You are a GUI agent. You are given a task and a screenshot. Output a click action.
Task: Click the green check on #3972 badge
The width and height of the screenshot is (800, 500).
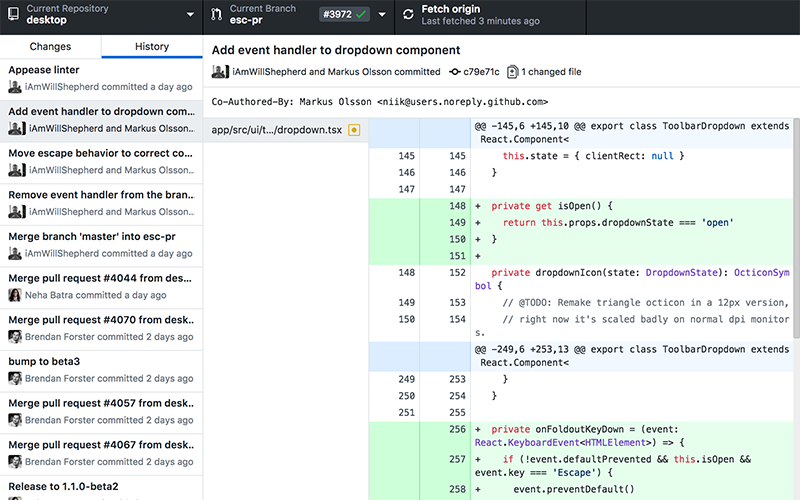pos(361,14)
